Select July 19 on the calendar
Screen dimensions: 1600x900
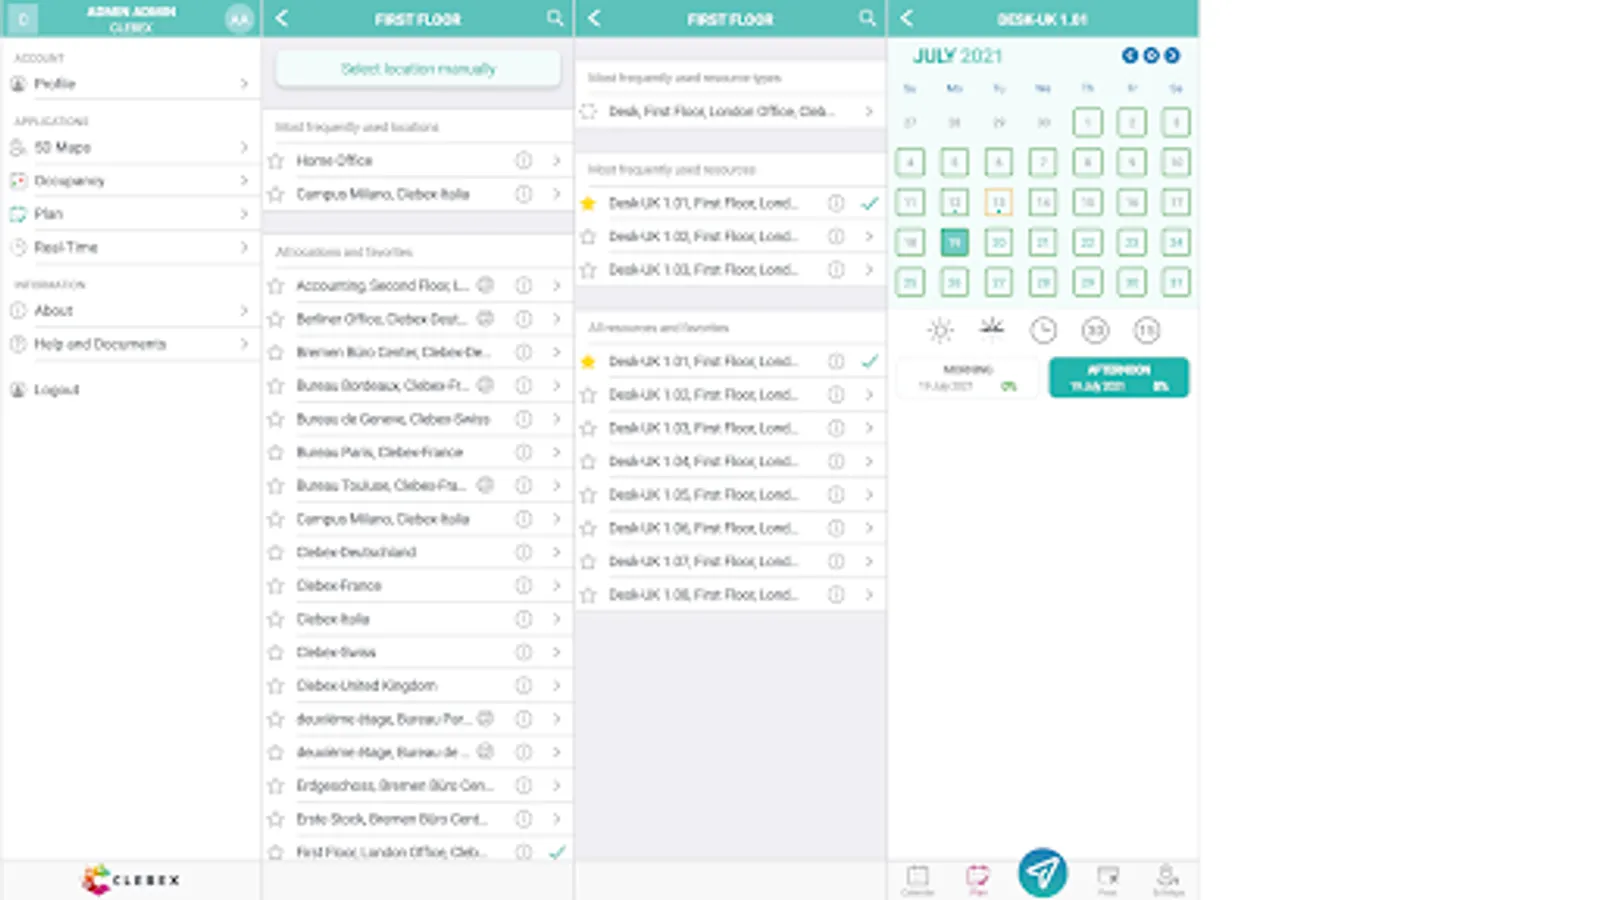(x=954, y=242)
